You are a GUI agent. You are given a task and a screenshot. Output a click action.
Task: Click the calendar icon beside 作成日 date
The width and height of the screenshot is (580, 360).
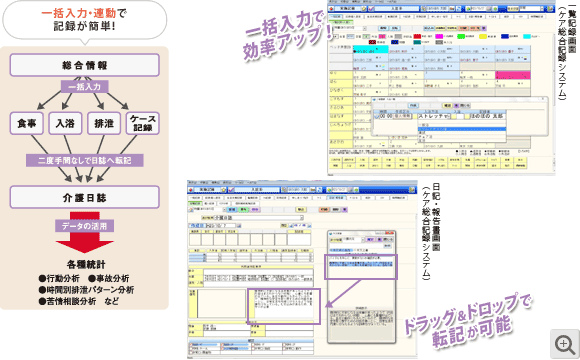(239, 225)
